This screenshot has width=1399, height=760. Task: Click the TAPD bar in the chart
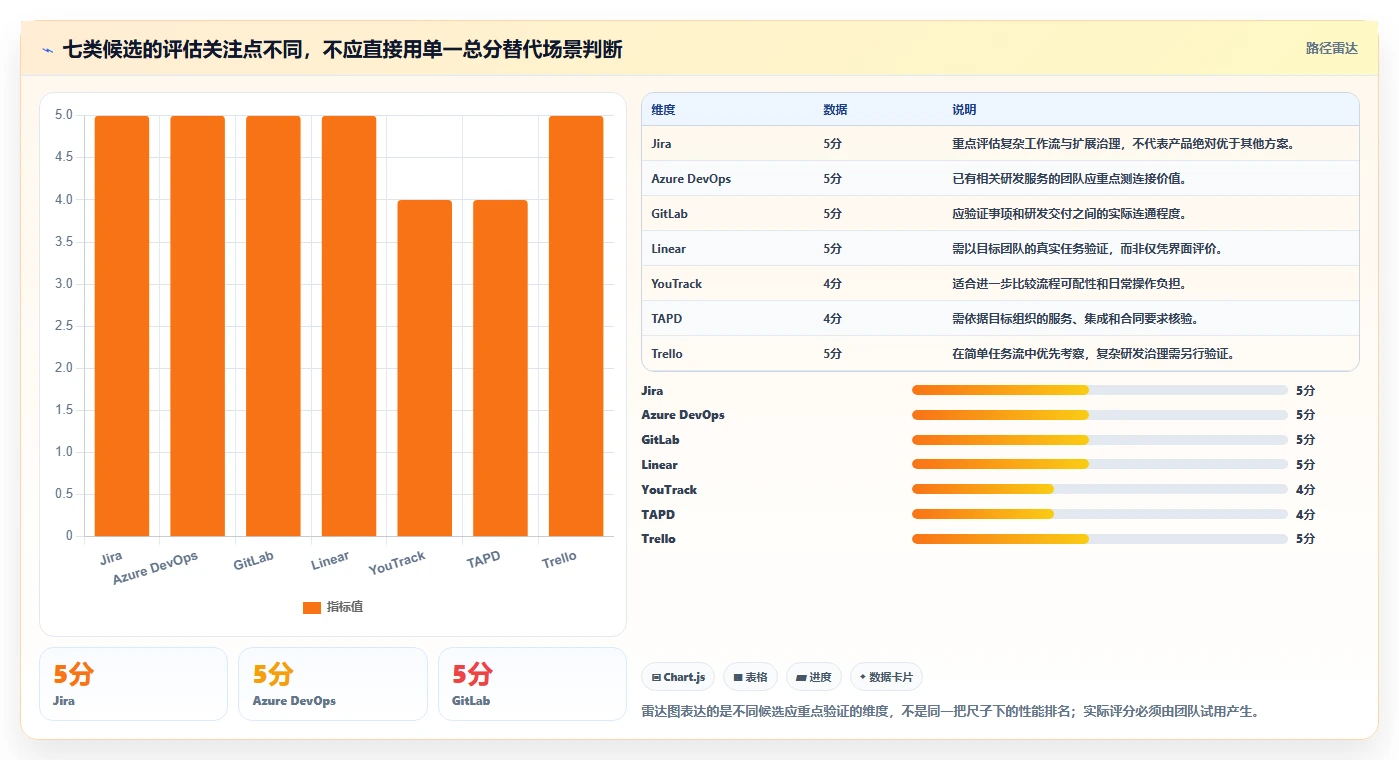point(500,368)
